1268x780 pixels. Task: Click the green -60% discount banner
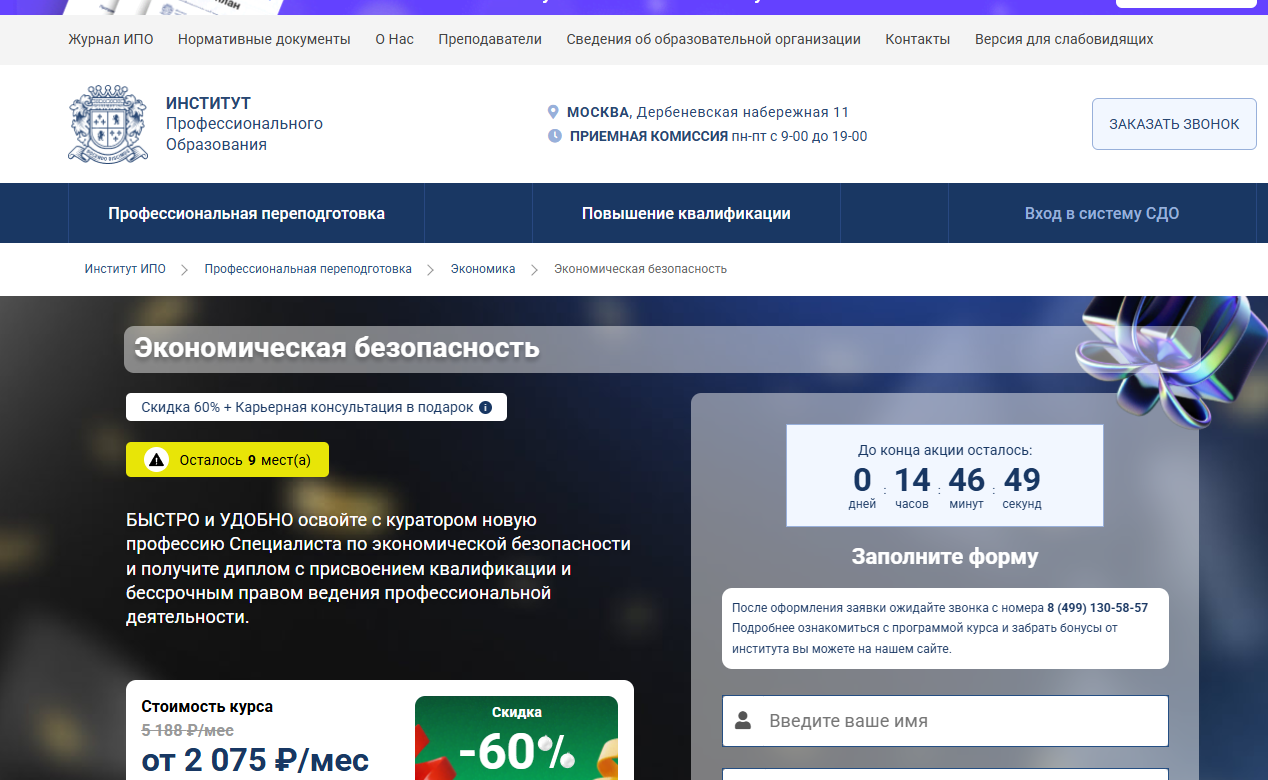coord(516,740)
